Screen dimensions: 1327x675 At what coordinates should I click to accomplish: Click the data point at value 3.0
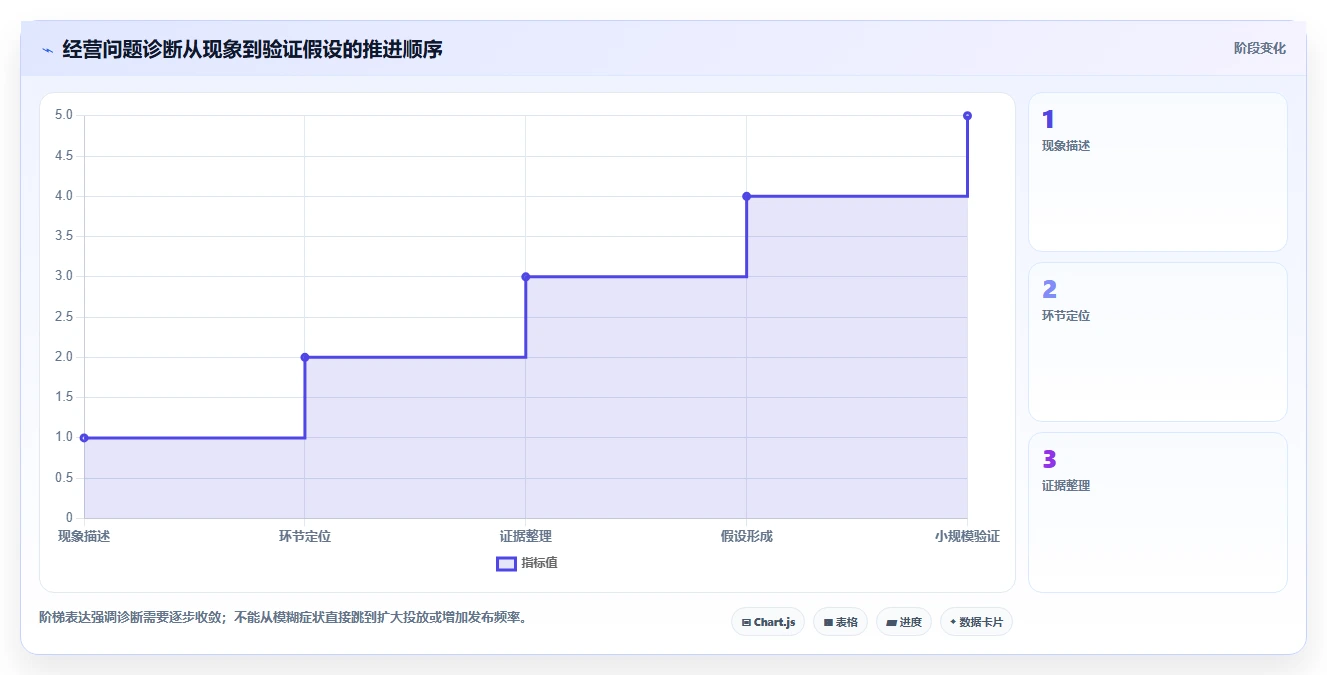coord(525,276)
